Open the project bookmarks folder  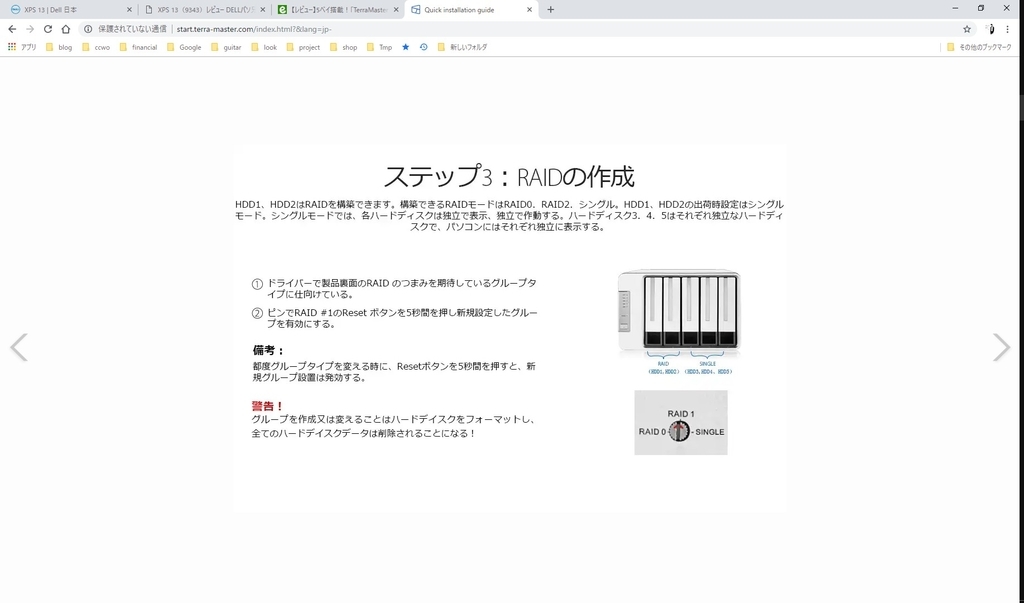point(303,47)
